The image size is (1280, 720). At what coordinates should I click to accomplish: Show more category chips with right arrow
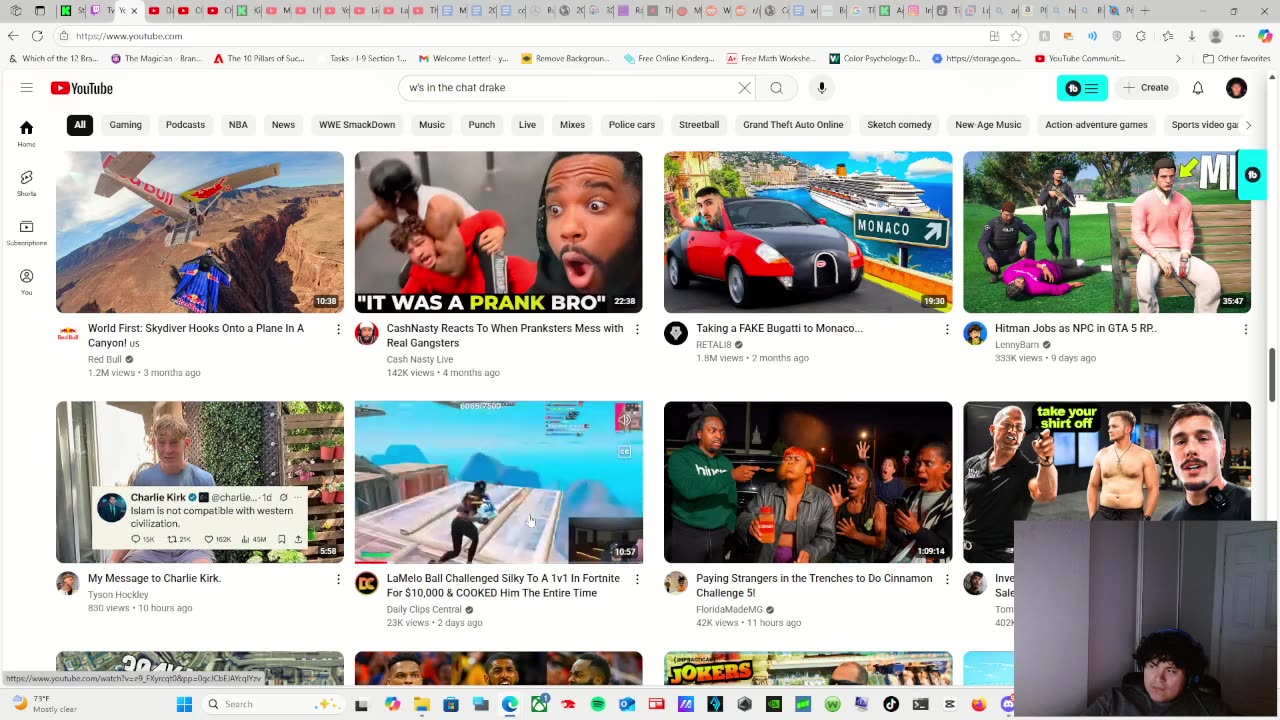pos(1248,125)
